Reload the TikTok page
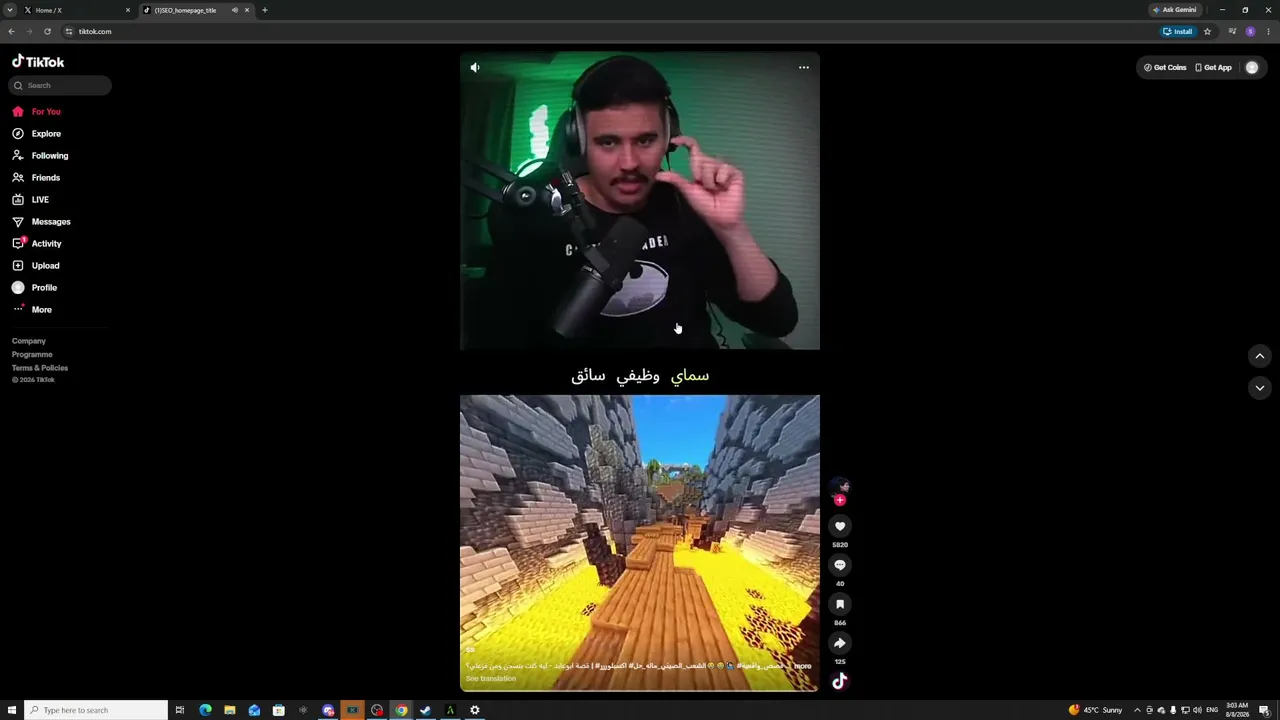Screen dimensions: 1280x720 (x=47, y=32)
